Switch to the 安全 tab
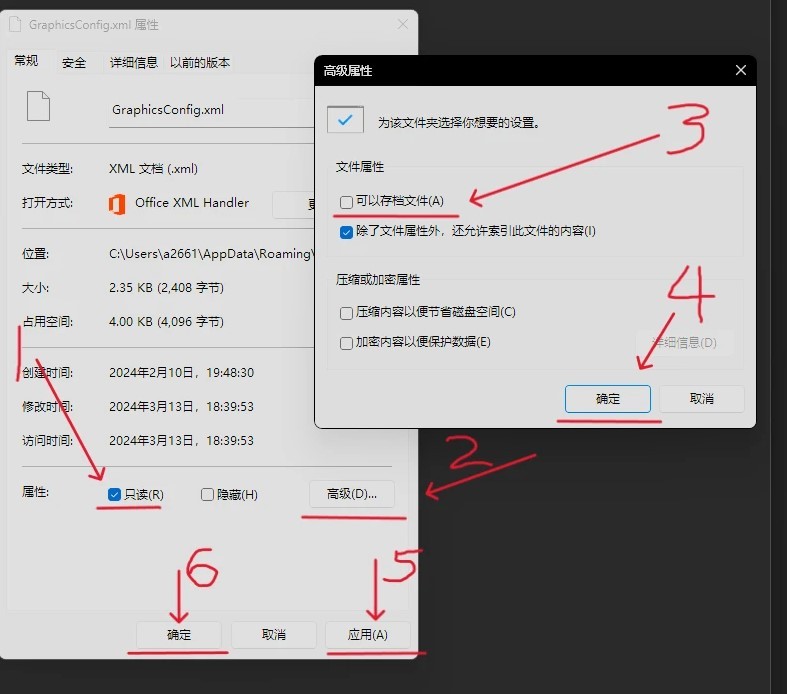 (x=74, y=63)
